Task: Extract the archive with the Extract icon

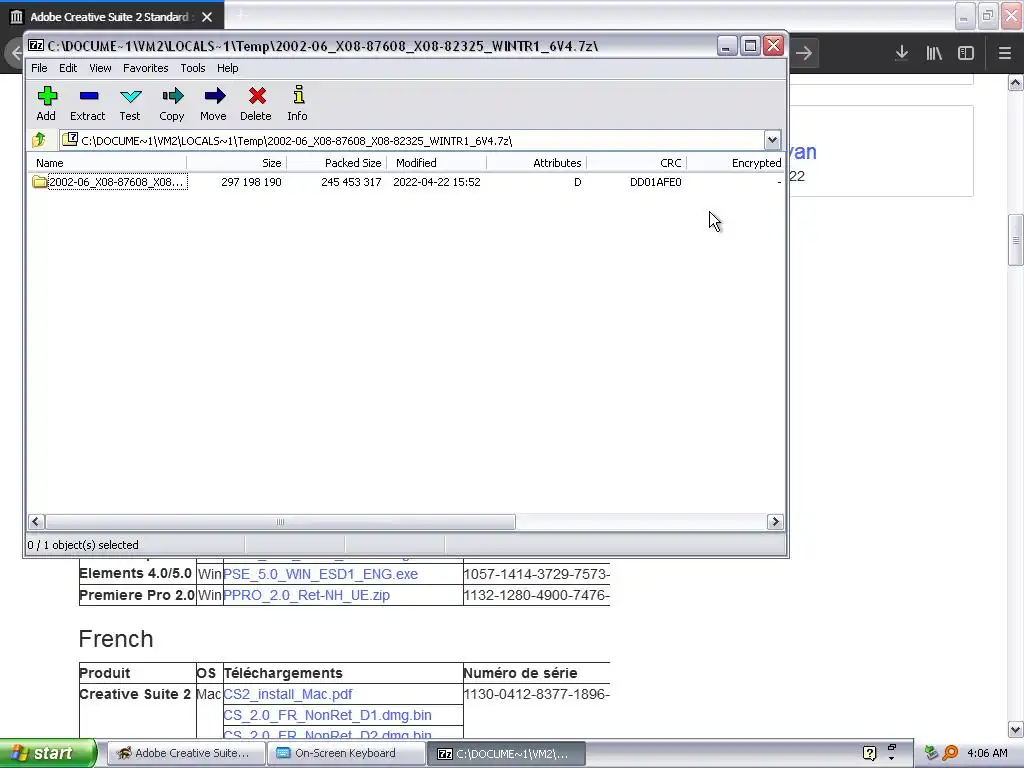Action: click(88, 103)
